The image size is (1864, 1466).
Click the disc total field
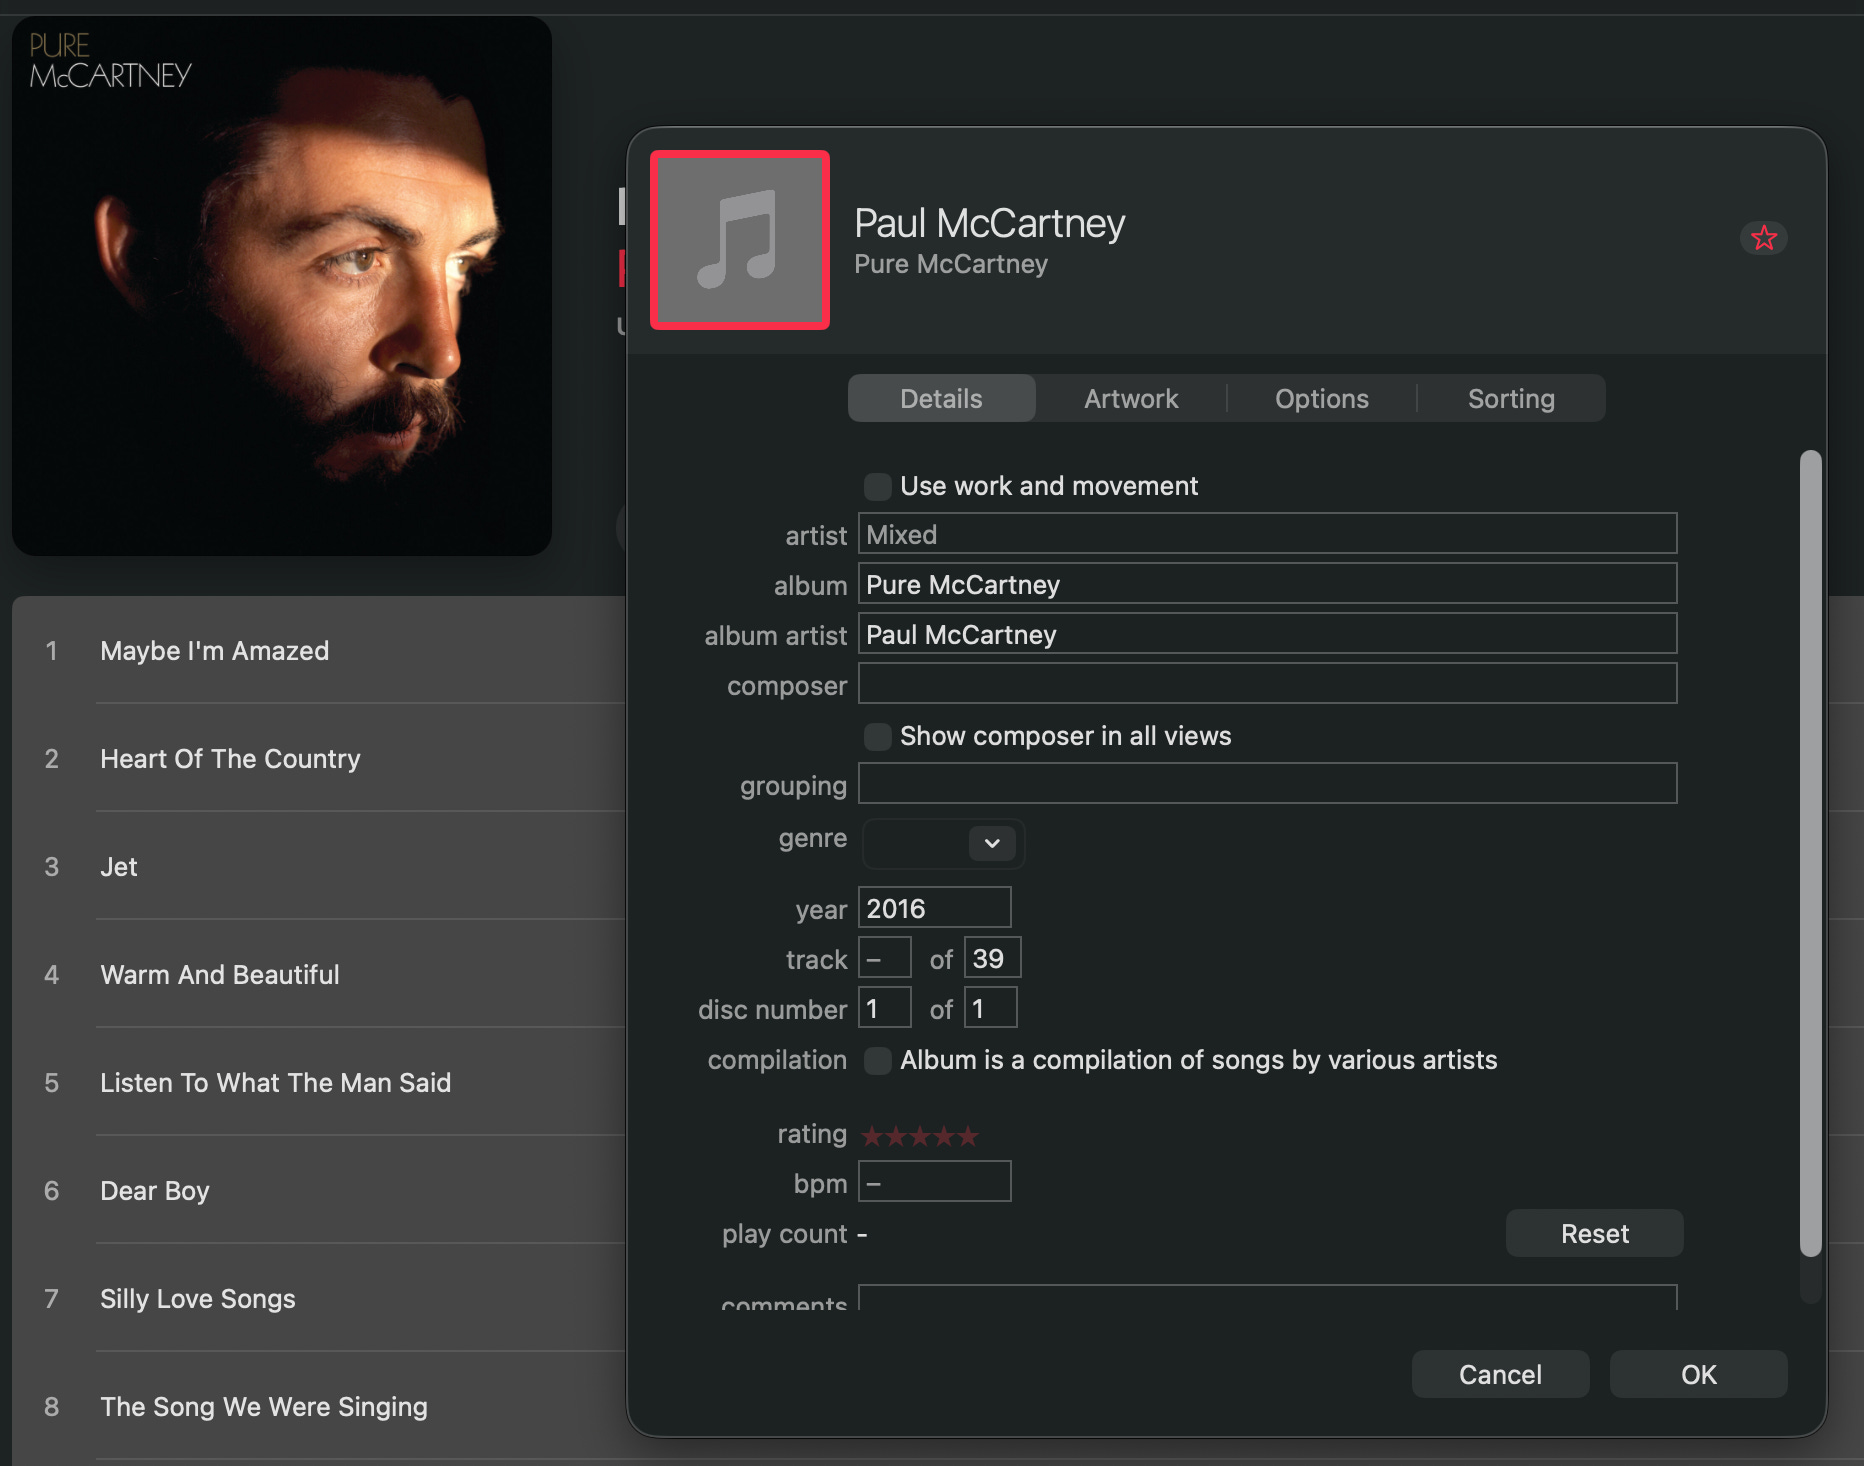[990, 1008]
